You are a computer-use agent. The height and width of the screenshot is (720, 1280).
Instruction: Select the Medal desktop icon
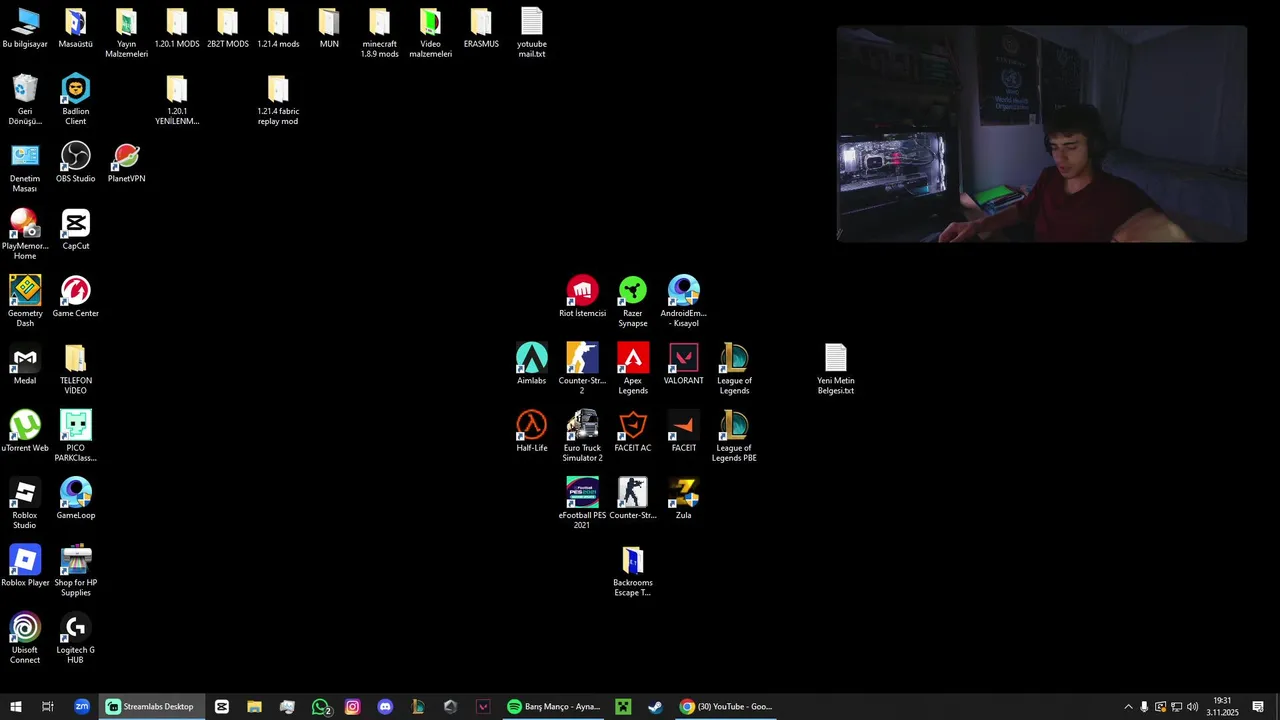click(25, 364)
